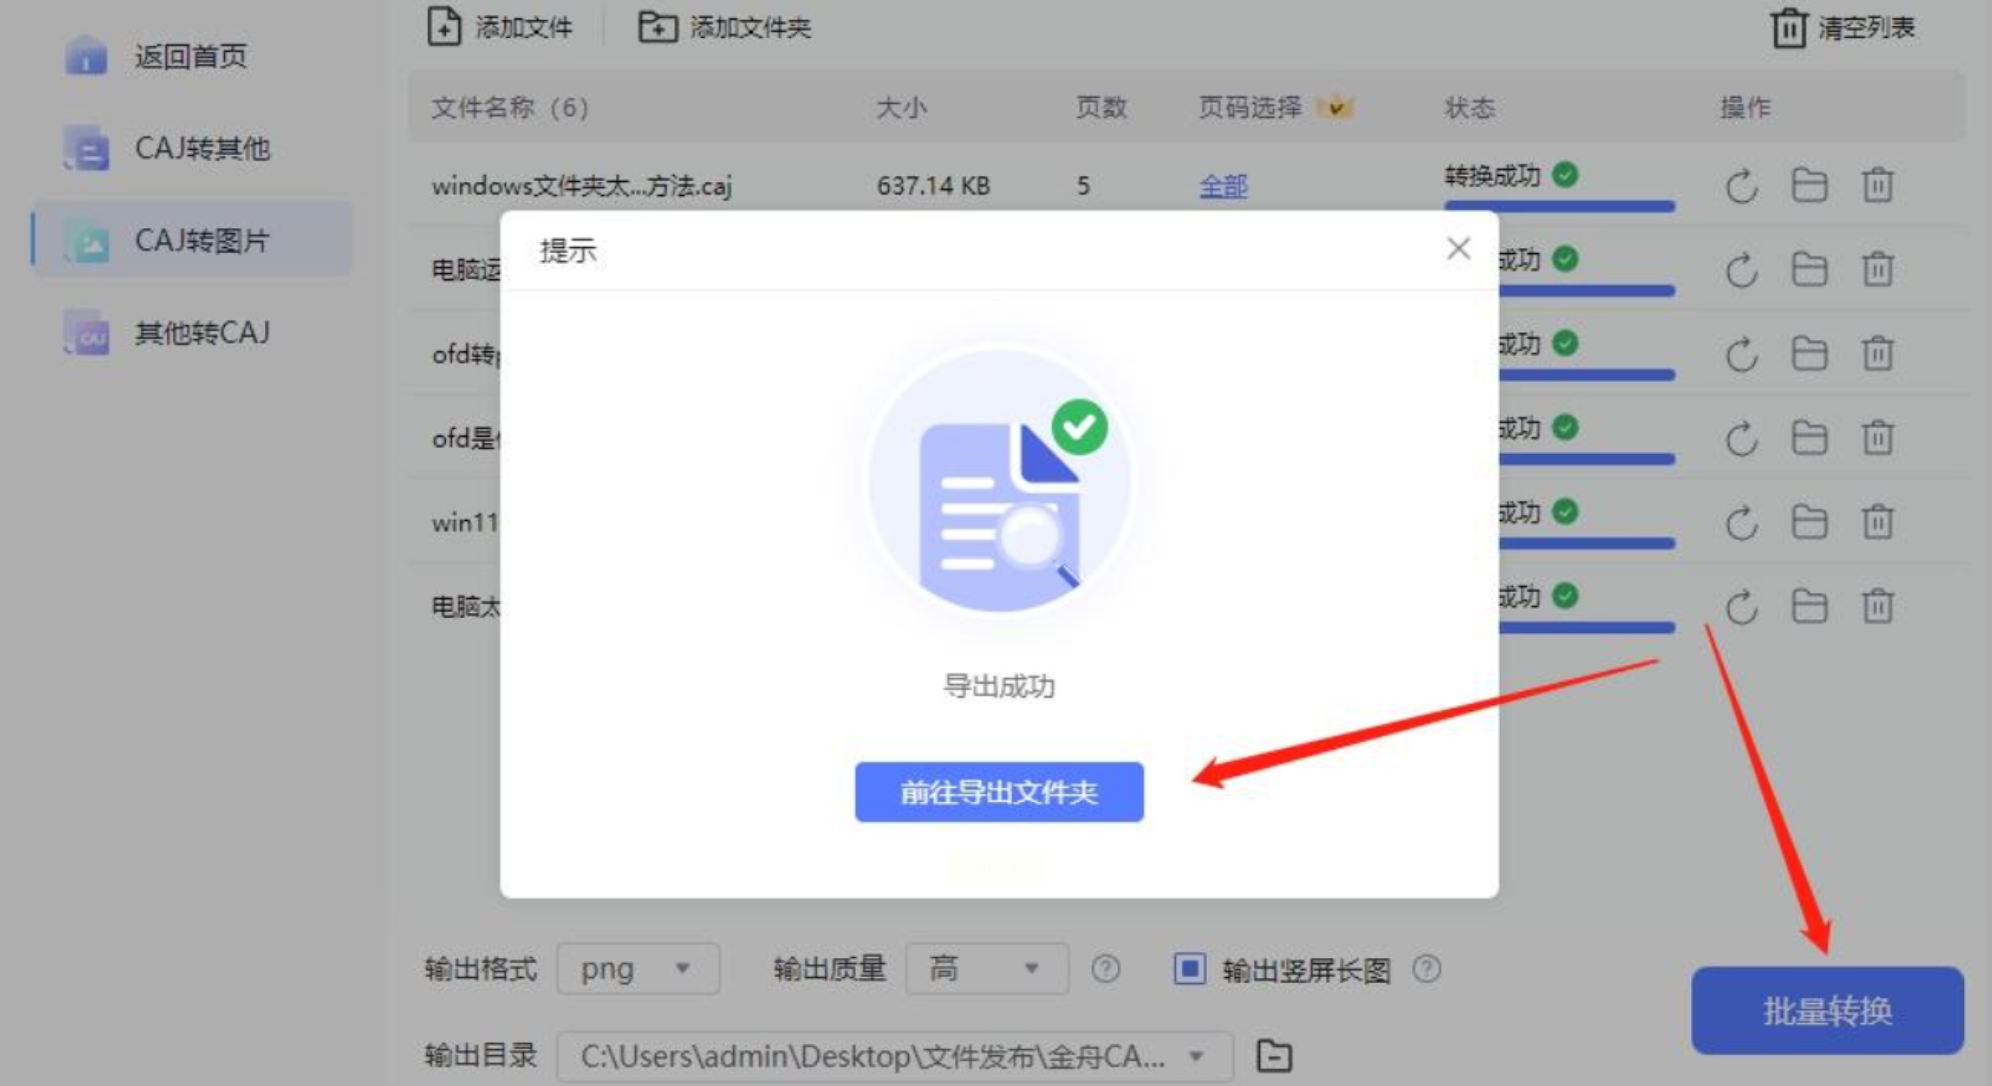Viewport: 1992px width, 1086px height.
Task: Close the 提示 dialog
Action: [x=1458, y=248]
